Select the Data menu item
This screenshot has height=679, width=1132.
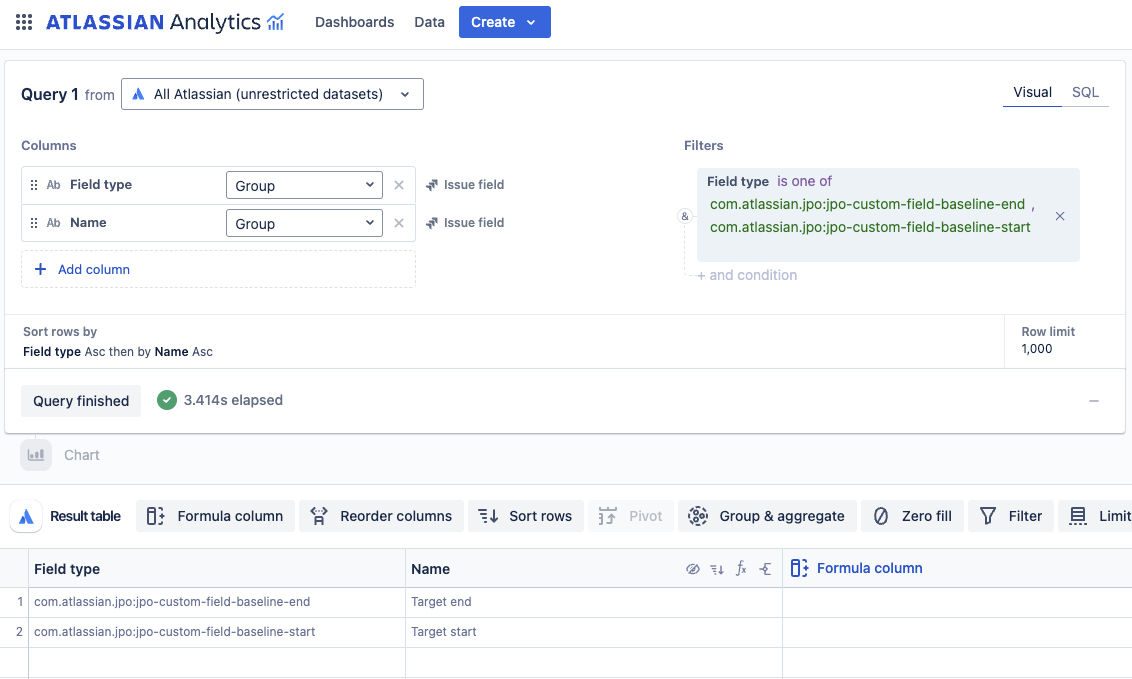pyautogui.click(x=429, y=21)
